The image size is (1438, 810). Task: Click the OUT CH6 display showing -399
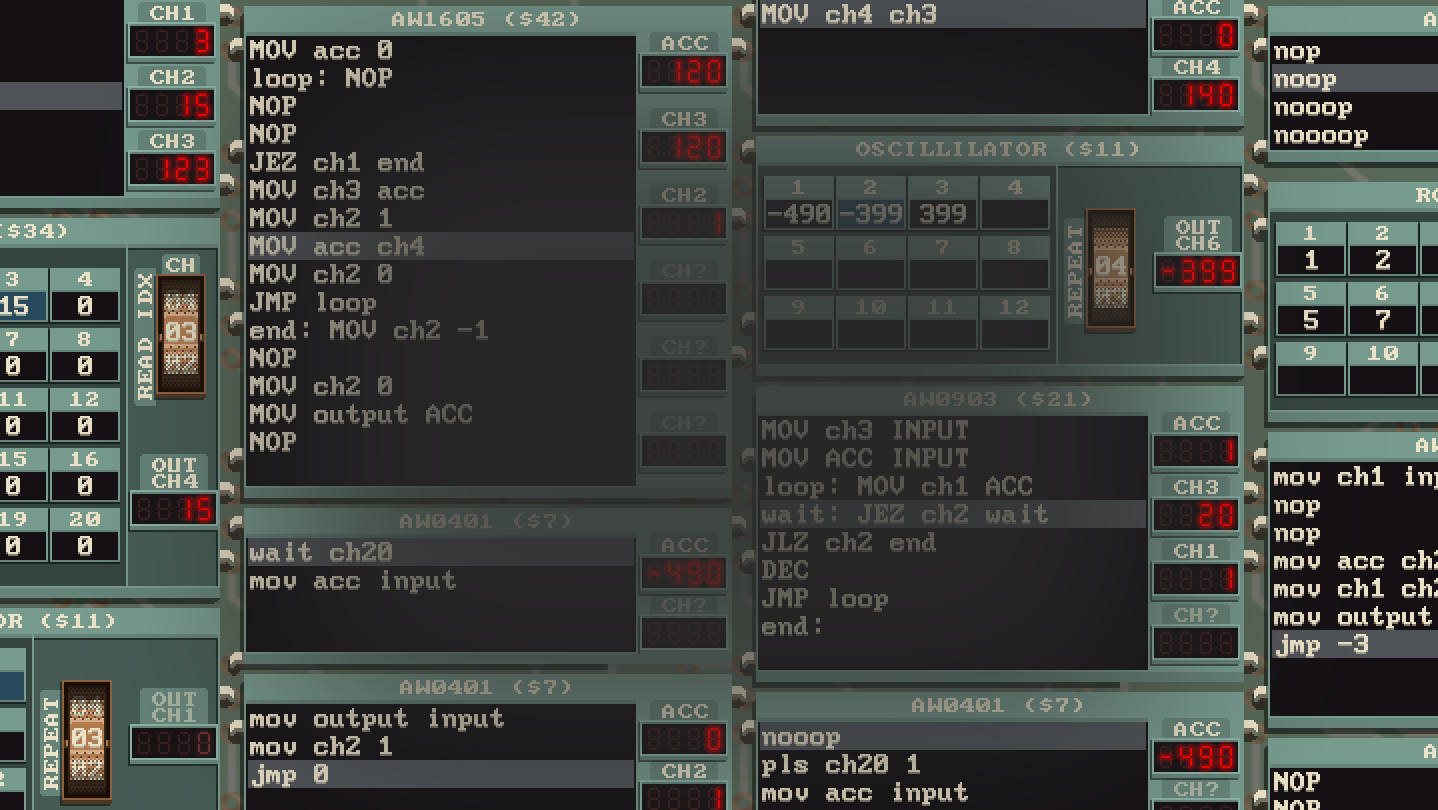[x=1197, y=271]
